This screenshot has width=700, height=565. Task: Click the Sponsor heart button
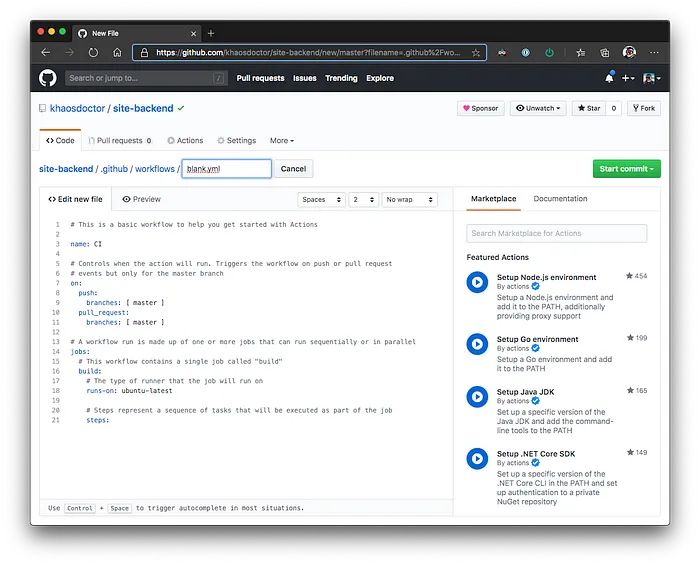click(x=480, y=108)
